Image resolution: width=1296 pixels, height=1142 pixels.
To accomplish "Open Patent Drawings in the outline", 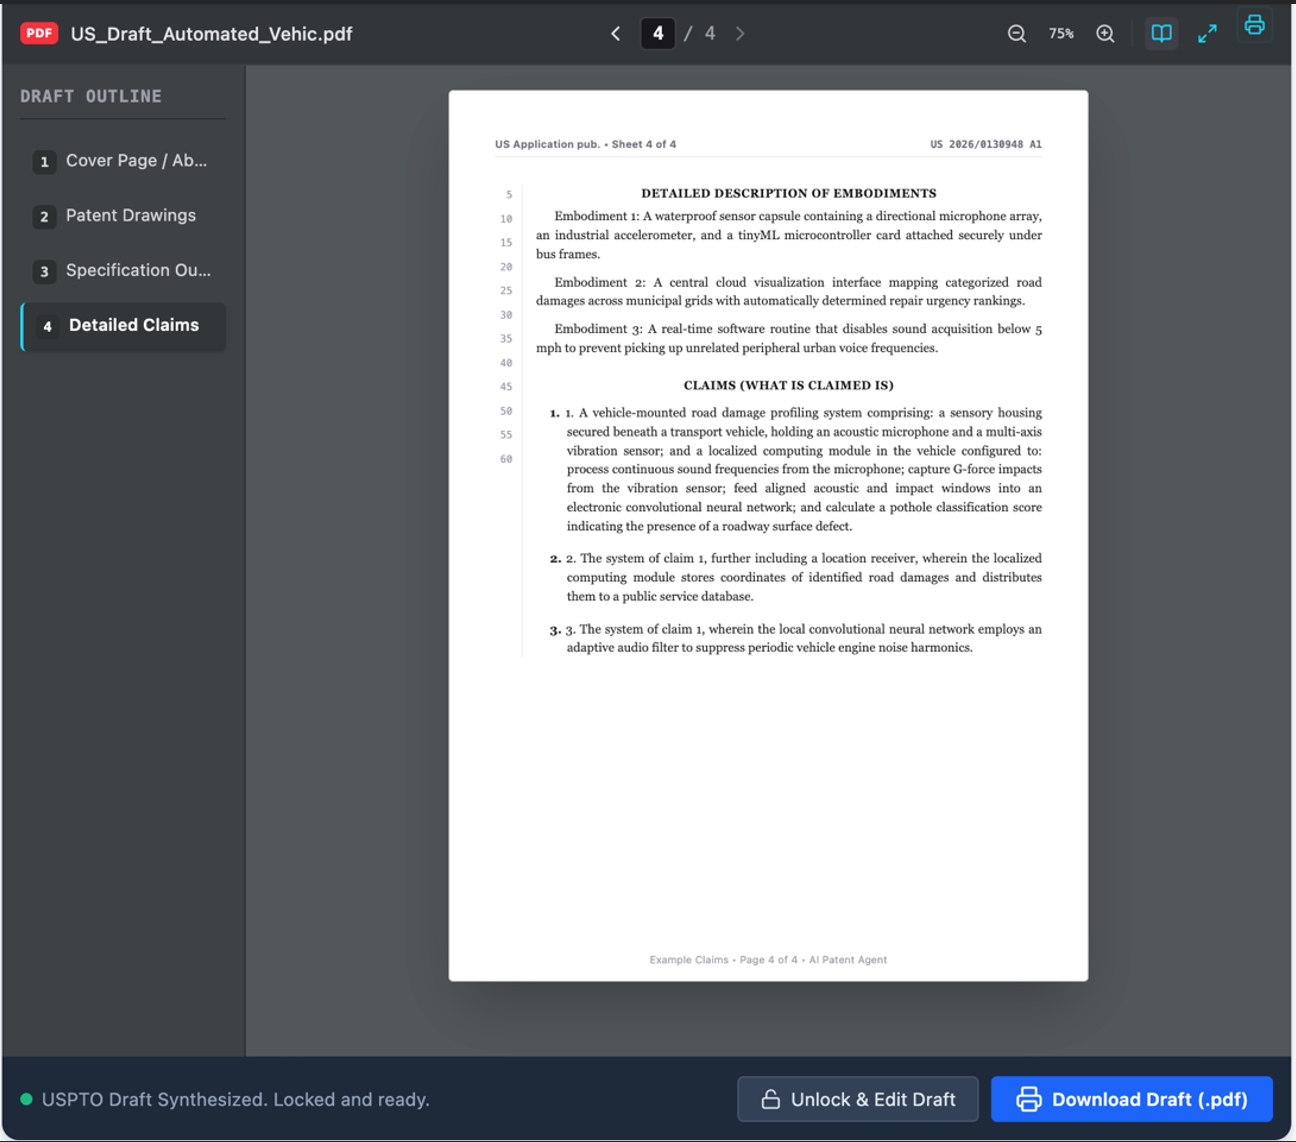I will [x=123, y=216].
